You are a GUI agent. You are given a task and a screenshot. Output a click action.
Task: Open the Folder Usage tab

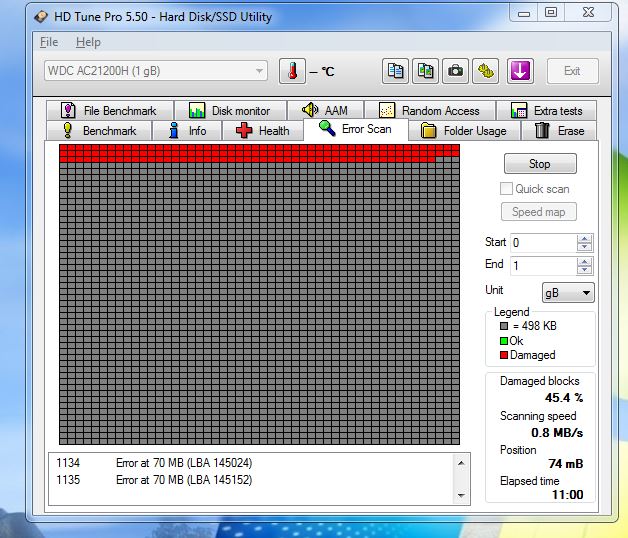[x=464, y=131]
